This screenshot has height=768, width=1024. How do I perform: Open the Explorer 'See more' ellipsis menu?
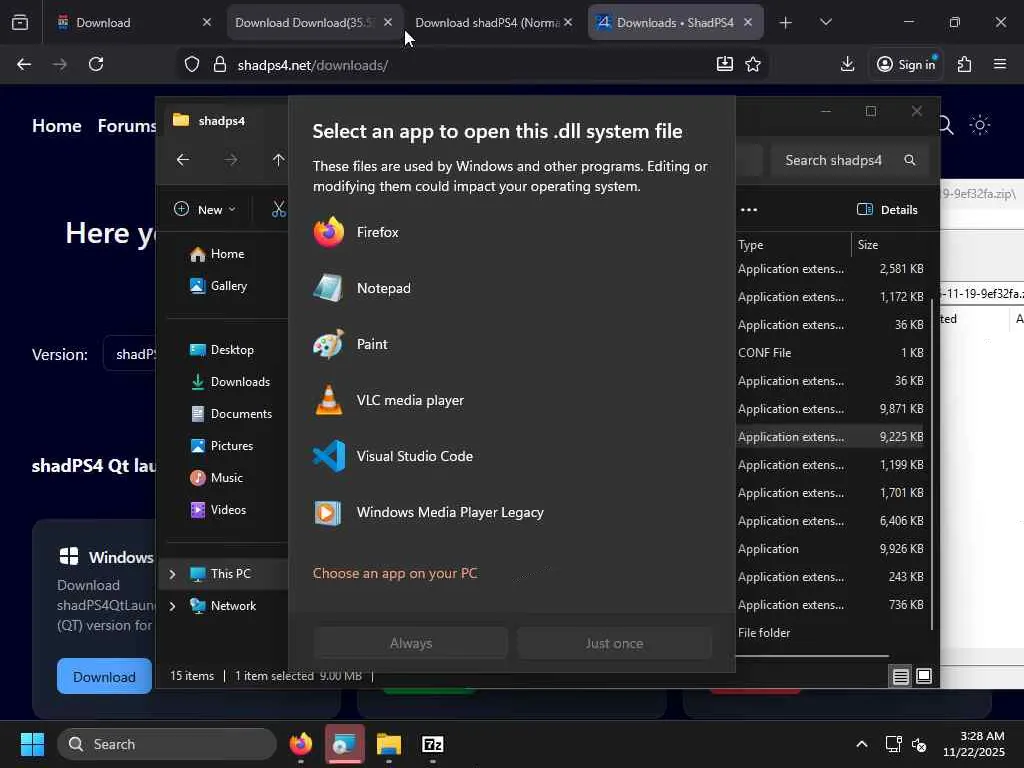(749, 210)
